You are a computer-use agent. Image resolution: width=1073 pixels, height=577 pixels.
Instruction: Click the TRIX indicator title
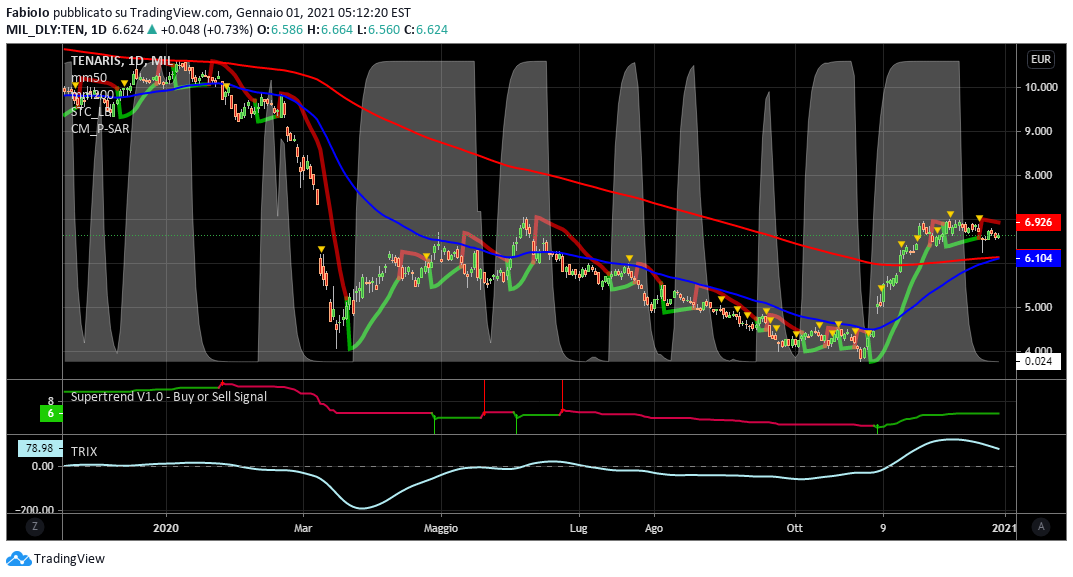point(84,452)
